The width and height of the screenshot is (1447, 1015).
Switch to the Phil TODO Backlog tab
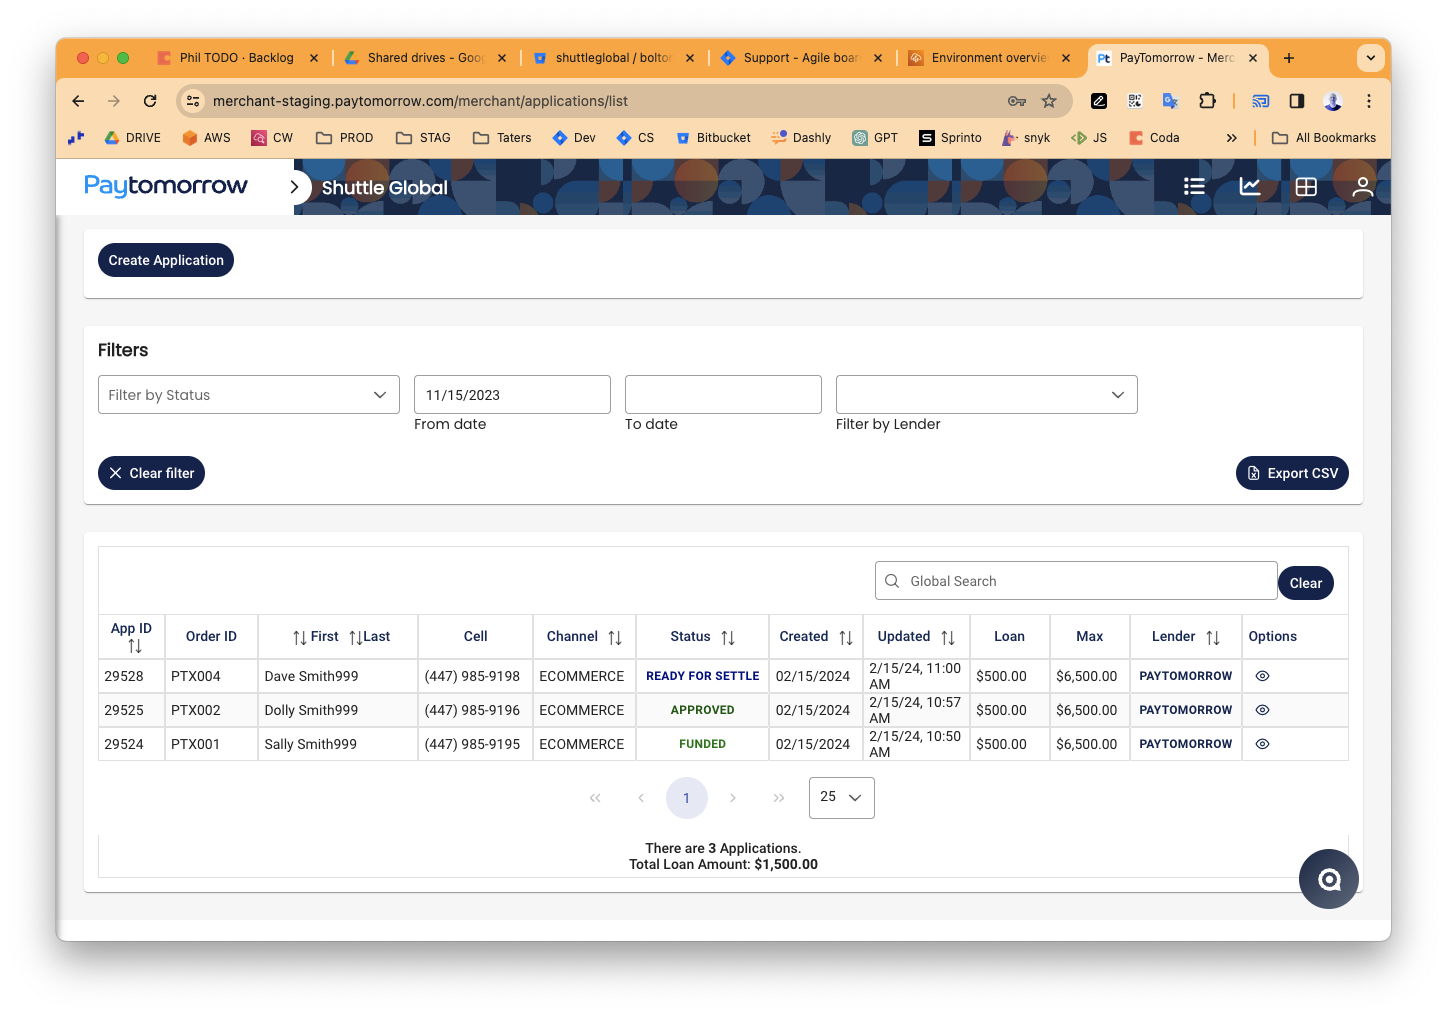click(237, 58)
